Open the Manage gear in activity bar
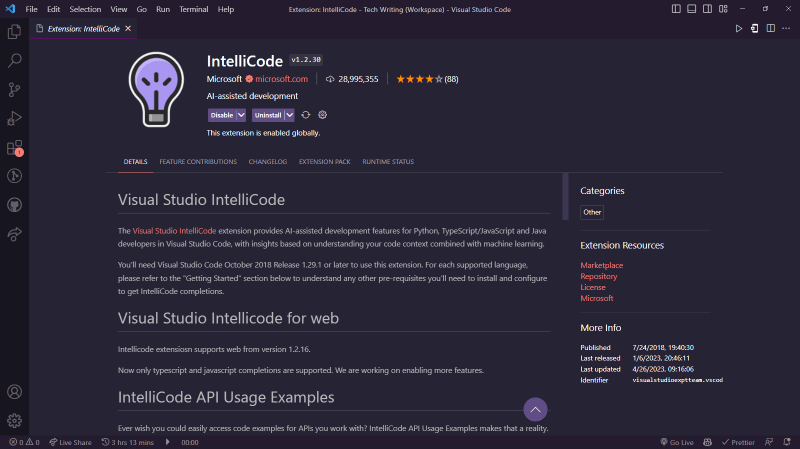This screenshot has height=449, width=800. 14,420
